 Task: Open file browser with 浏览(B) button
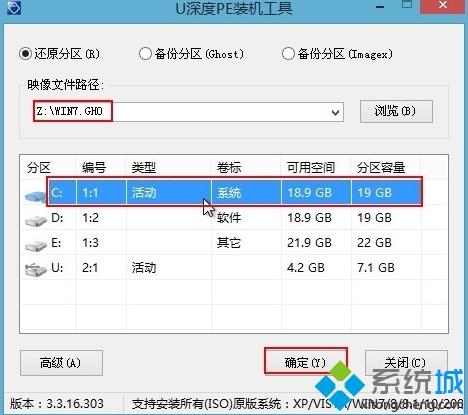(x=396, y=111)
